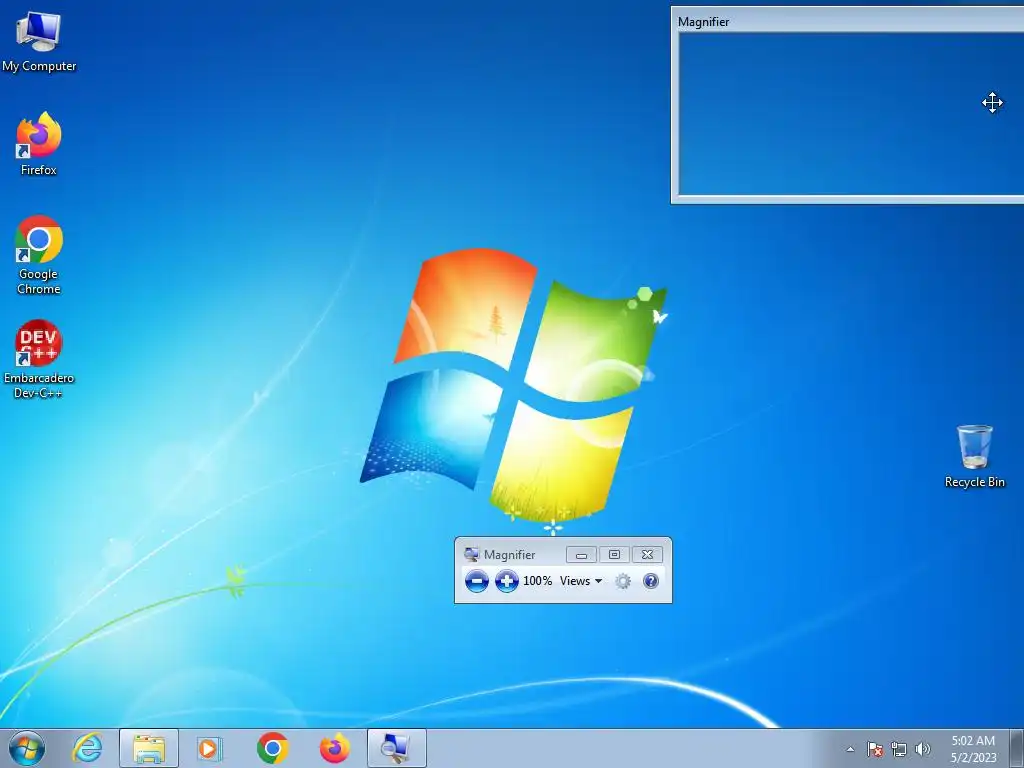
Task: Open the Windows Start menu
Action: pos(27,748)
